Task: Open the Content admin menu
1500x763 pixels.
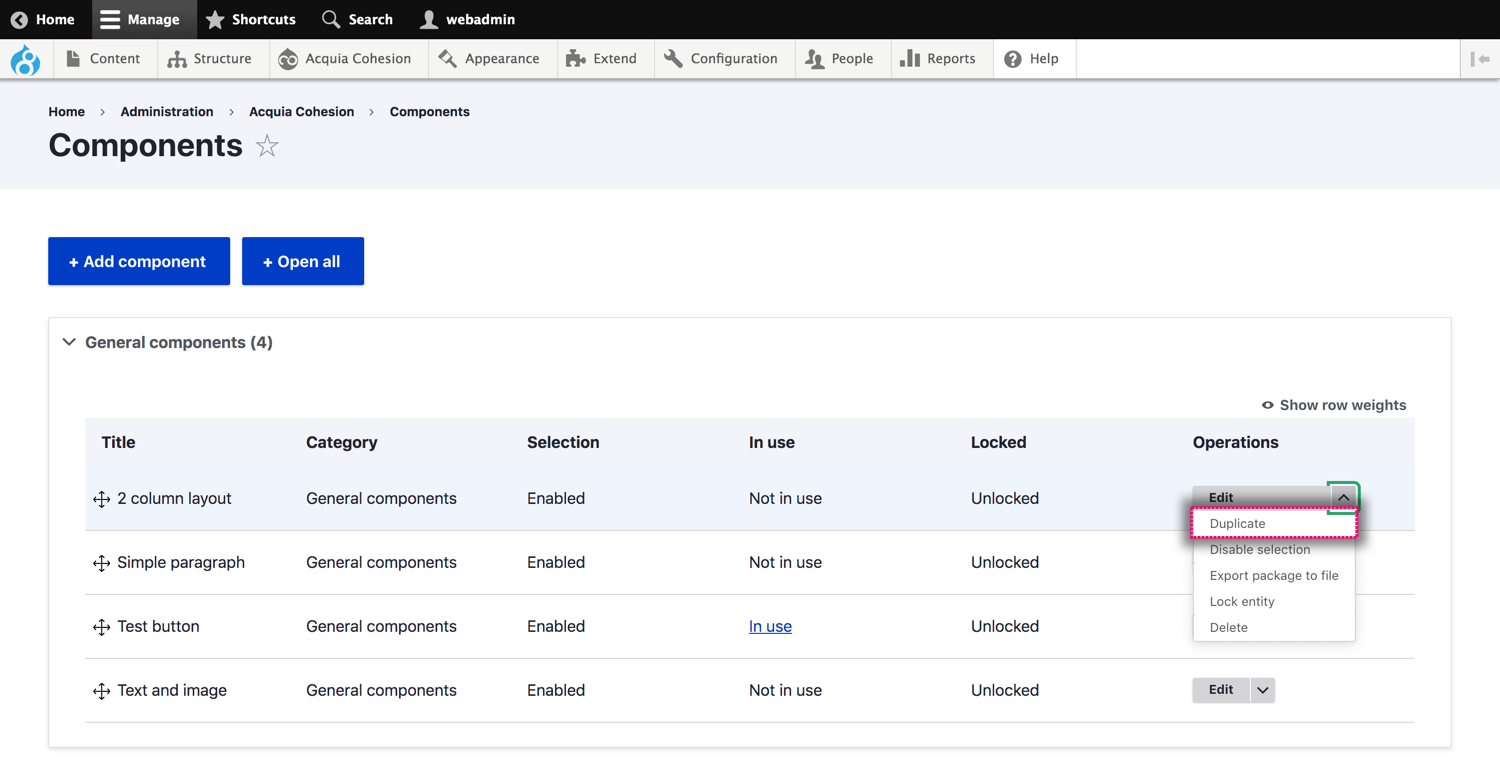Action: coord(103,59)
